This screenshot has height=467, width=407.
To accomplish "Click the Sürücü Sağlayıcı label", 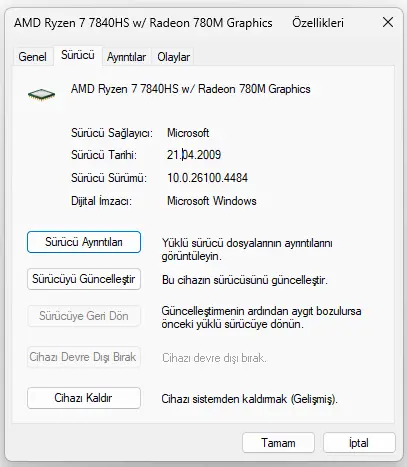I will [x=112, y=133].
